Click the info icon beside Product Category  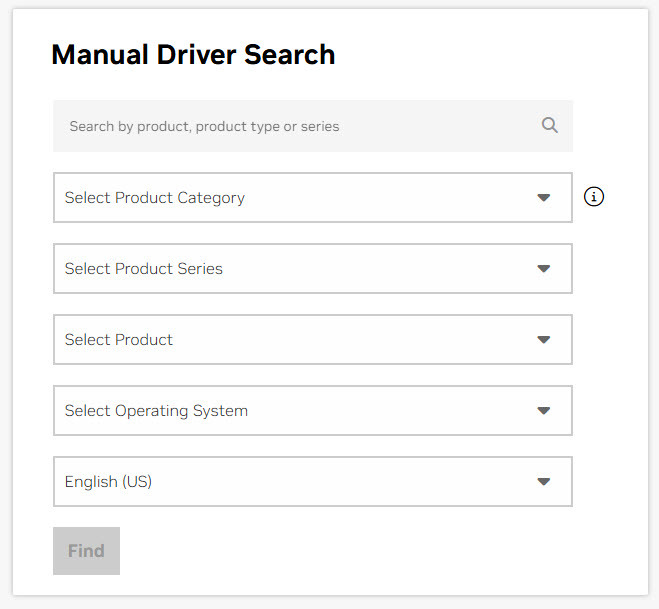click(594, 197)
